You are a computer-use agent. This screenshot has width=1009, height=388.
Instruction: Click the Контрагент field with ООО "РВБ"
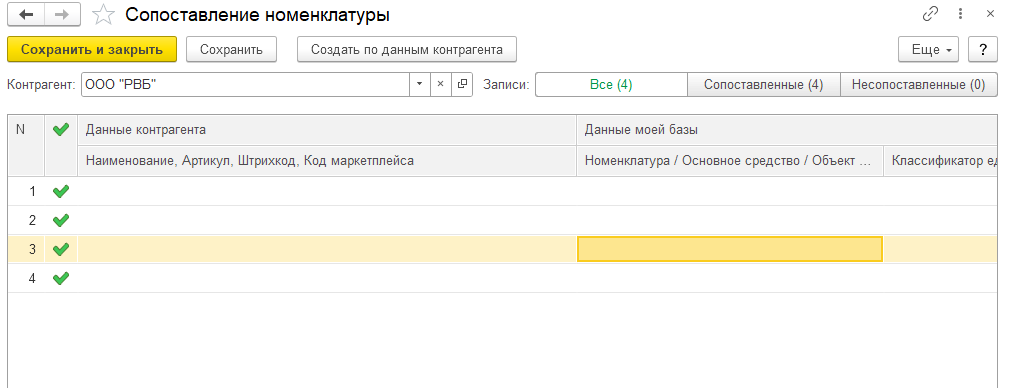245,84
